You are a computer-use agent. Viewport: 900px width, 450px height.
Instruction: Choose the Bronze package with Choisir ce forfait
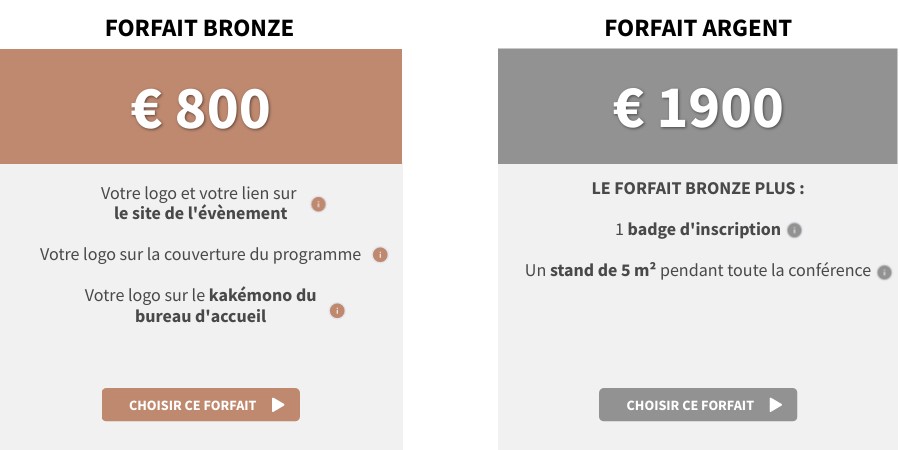tap(201, 405)
